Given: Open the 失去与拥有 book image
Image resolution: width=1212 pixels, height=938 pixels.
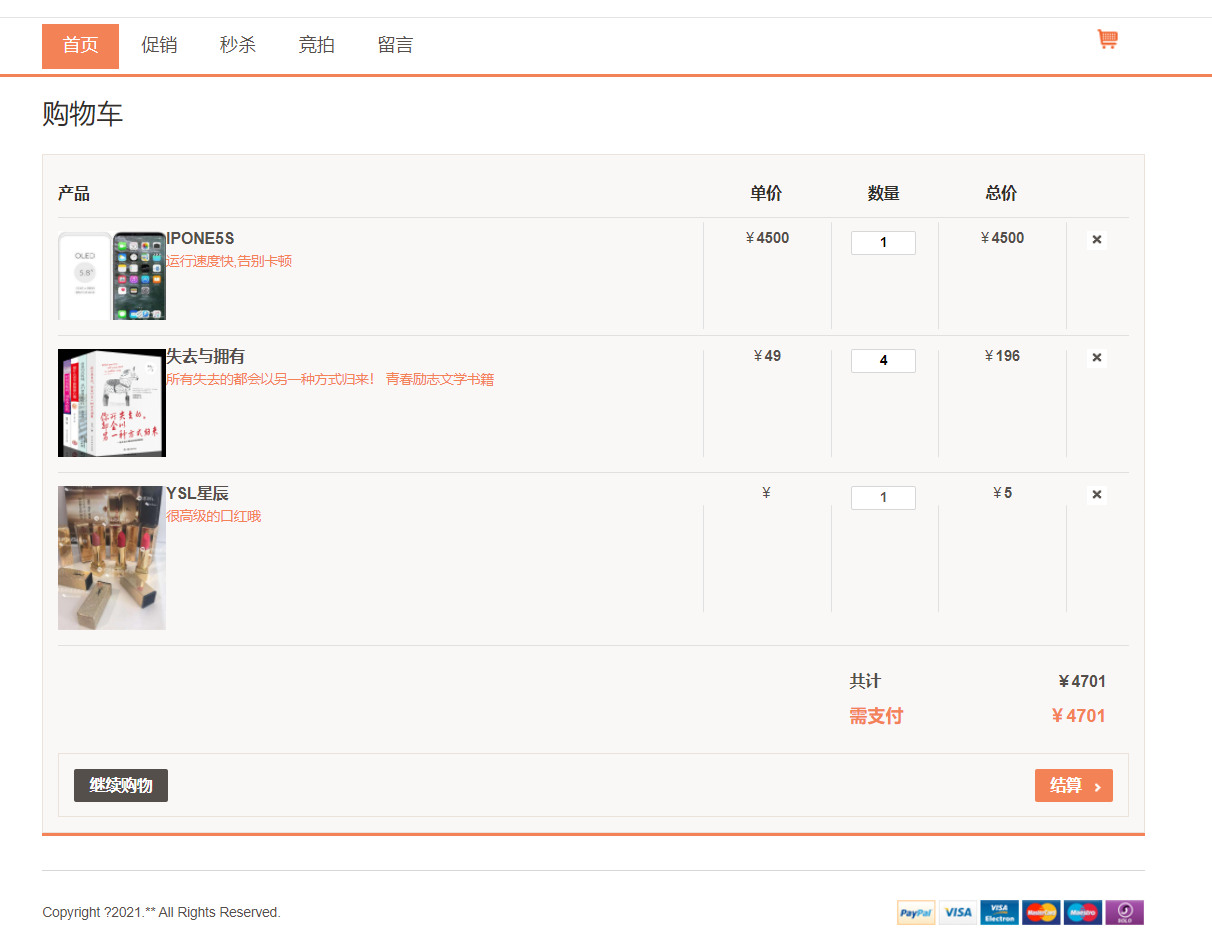Looking at the screenshot, I should [x=112, y=403].
